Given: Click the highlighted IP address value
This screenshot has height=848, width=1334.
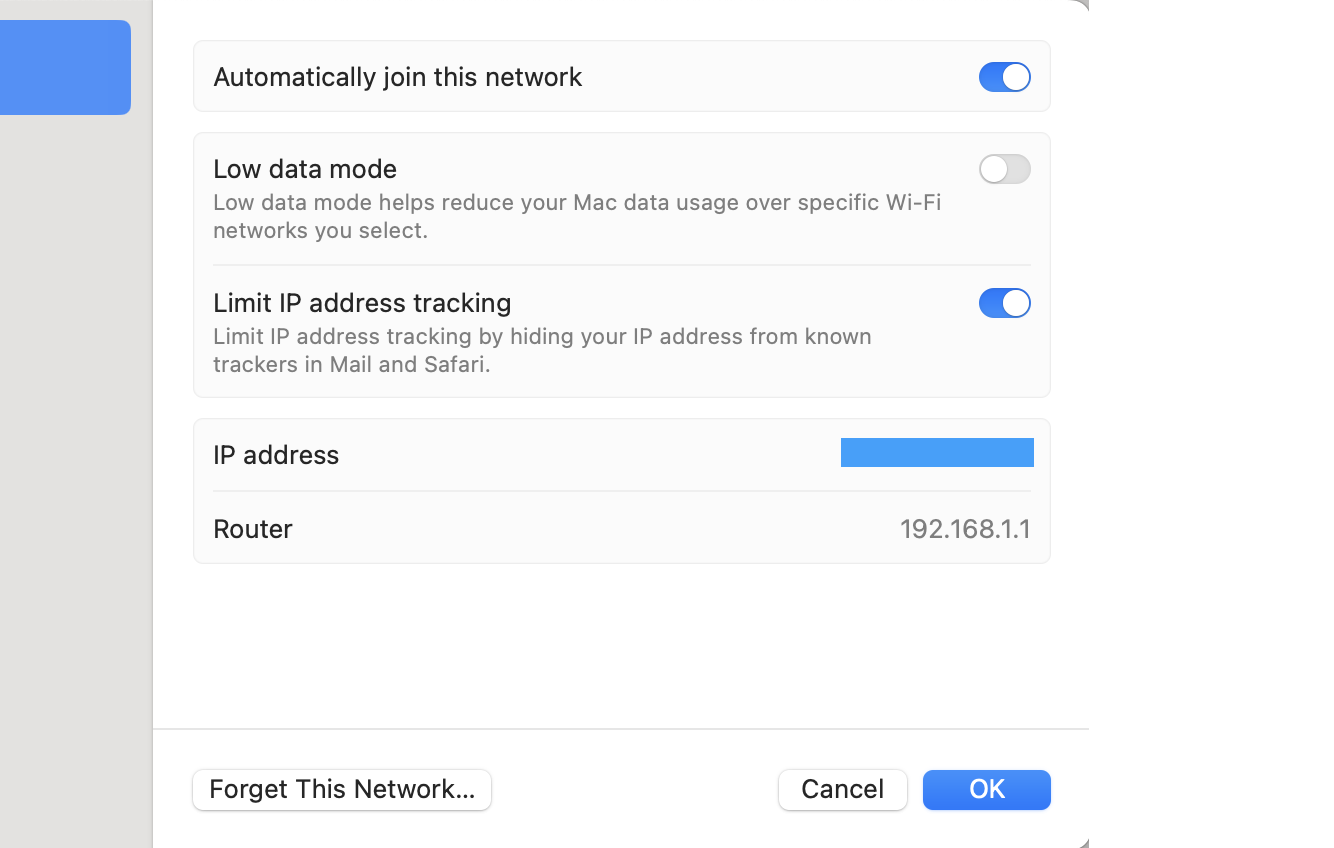Looking at the screenshot, I should [x=937, y=453].
